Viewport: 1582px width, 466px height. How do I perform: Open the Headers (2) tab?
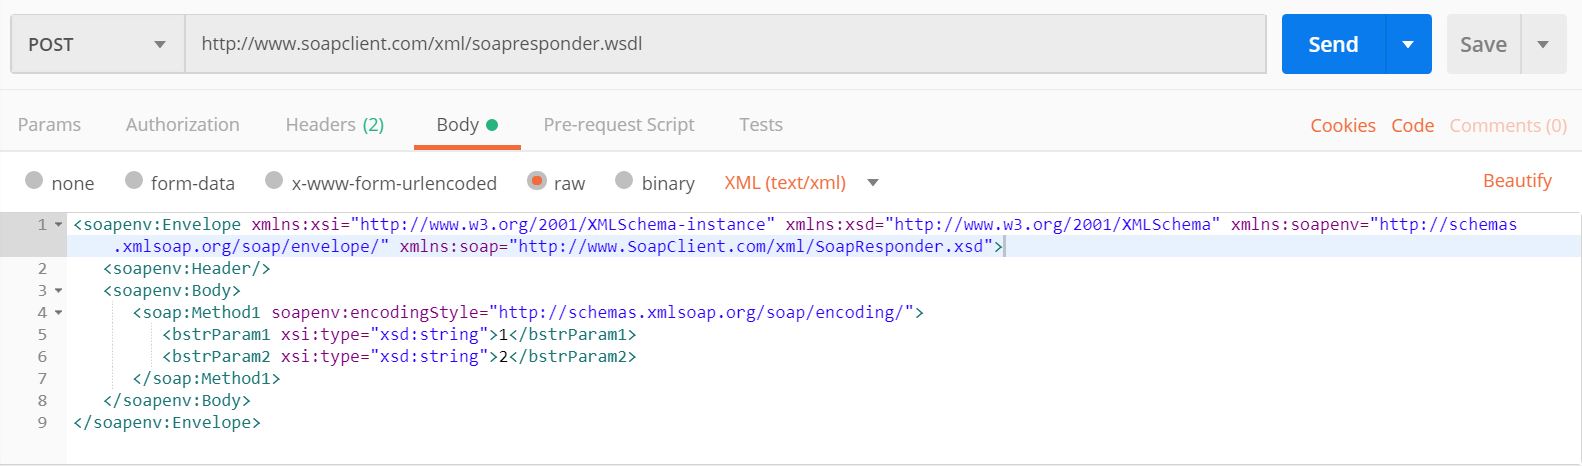point(334,125)
